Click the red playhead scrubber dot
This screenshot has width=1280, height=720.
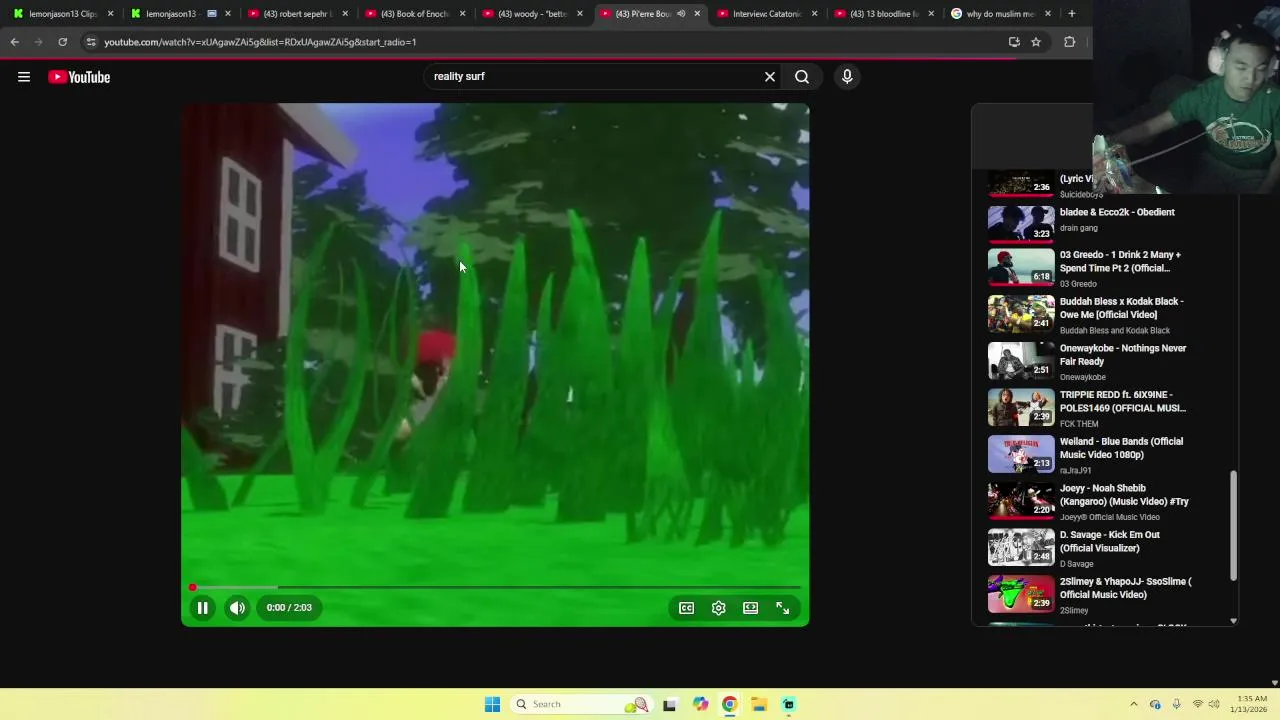192,587
